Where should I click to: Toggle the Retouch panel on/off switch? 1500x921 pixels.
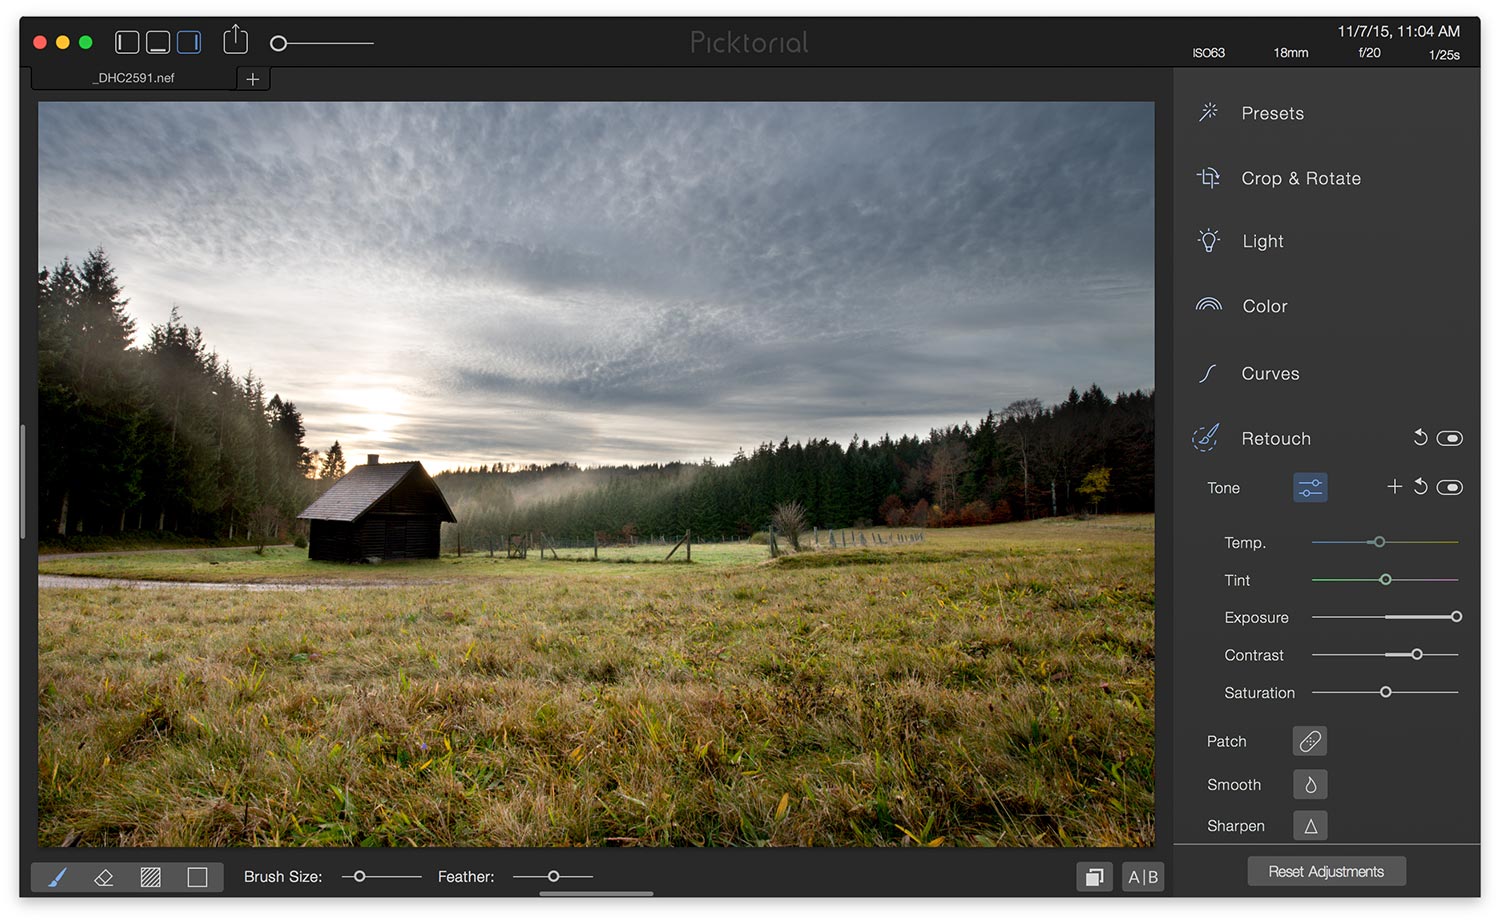1450,438
